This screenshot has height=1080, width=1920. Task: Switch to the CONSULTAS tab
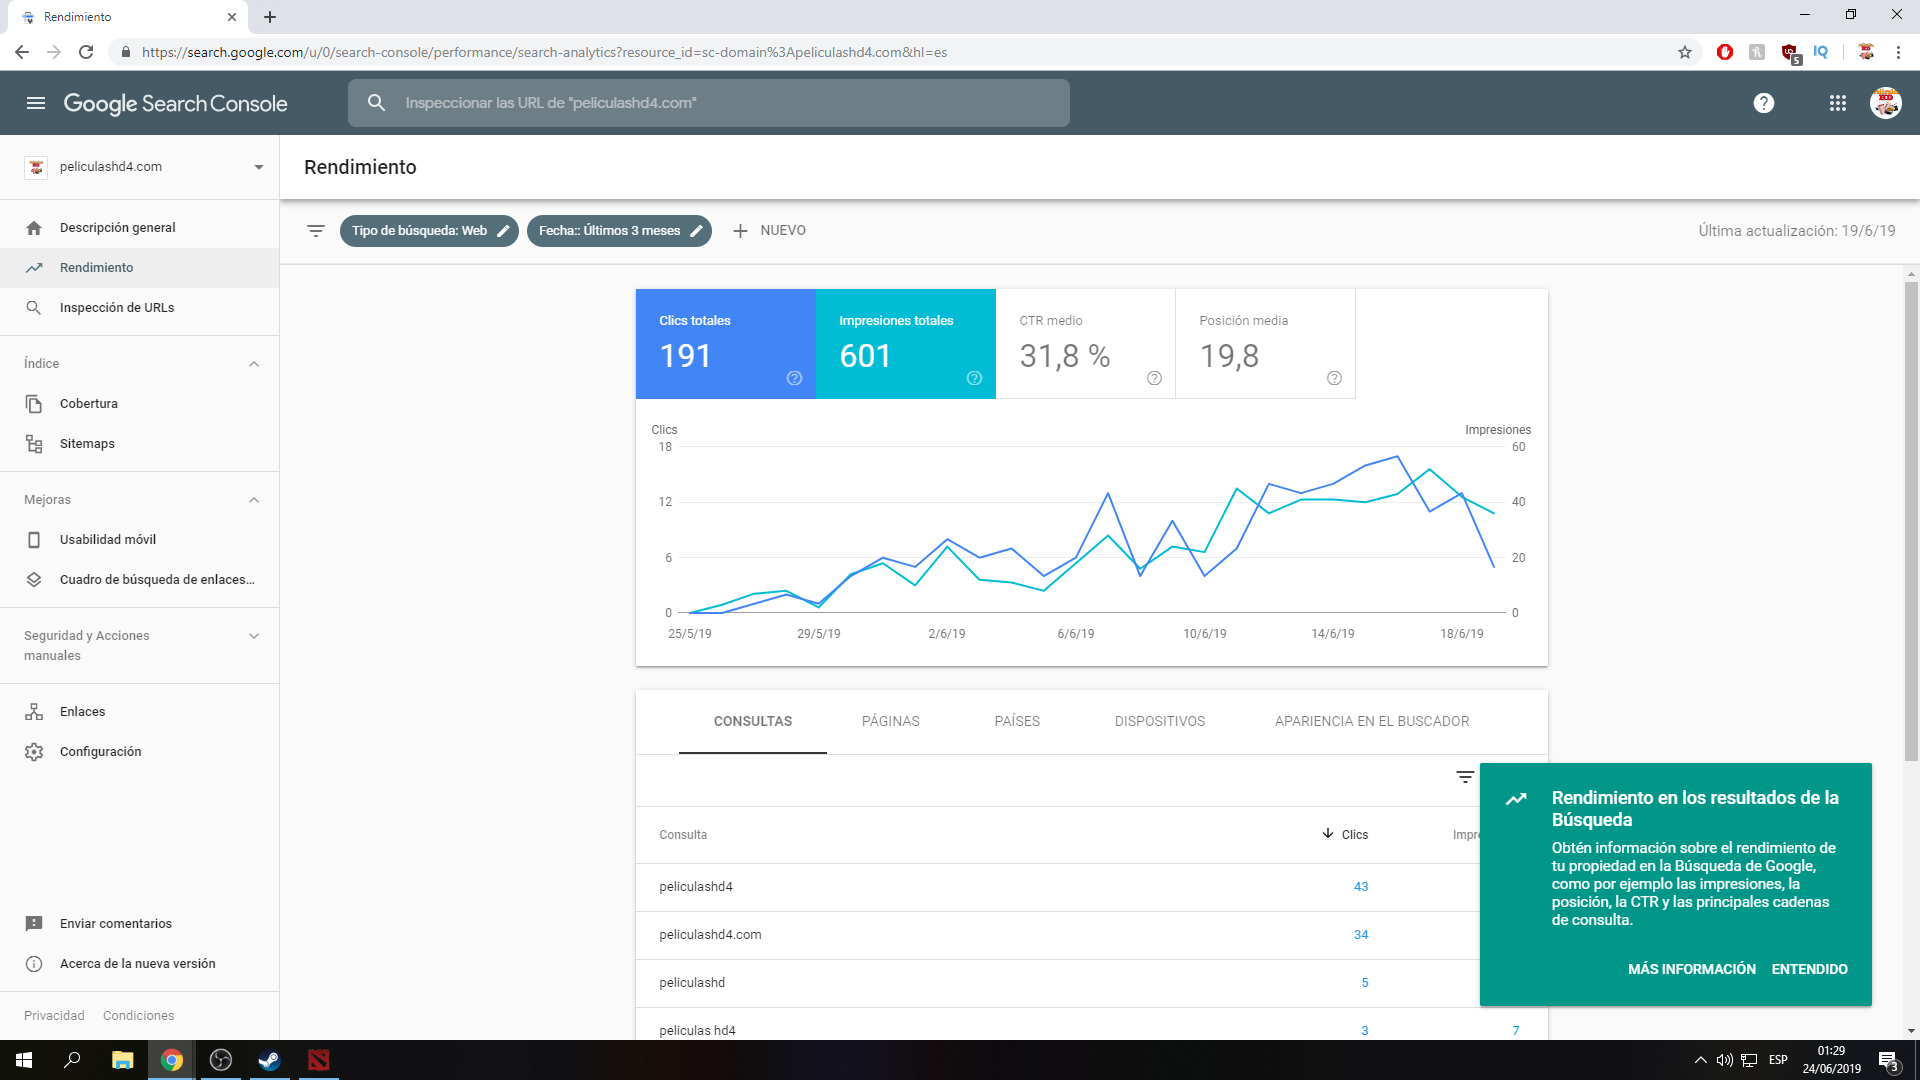[753, 722]
